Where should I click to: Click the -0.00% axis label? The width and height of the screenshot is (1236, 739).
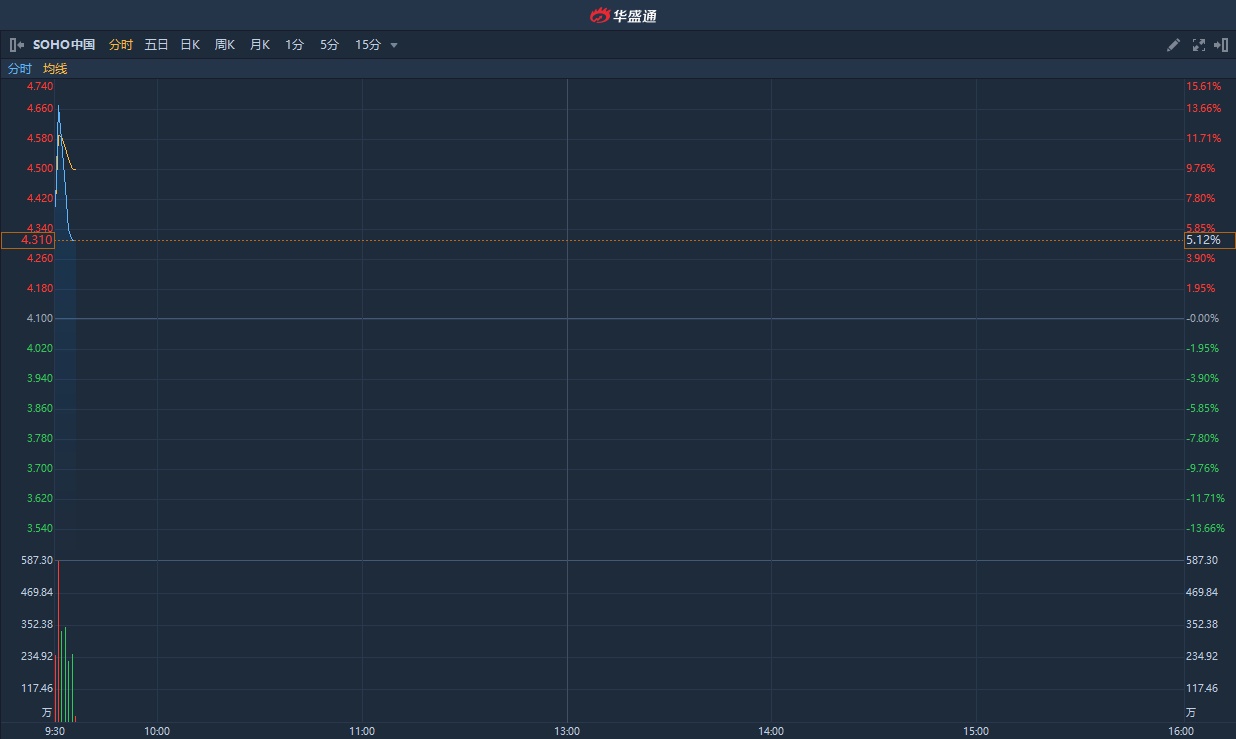1203,318
